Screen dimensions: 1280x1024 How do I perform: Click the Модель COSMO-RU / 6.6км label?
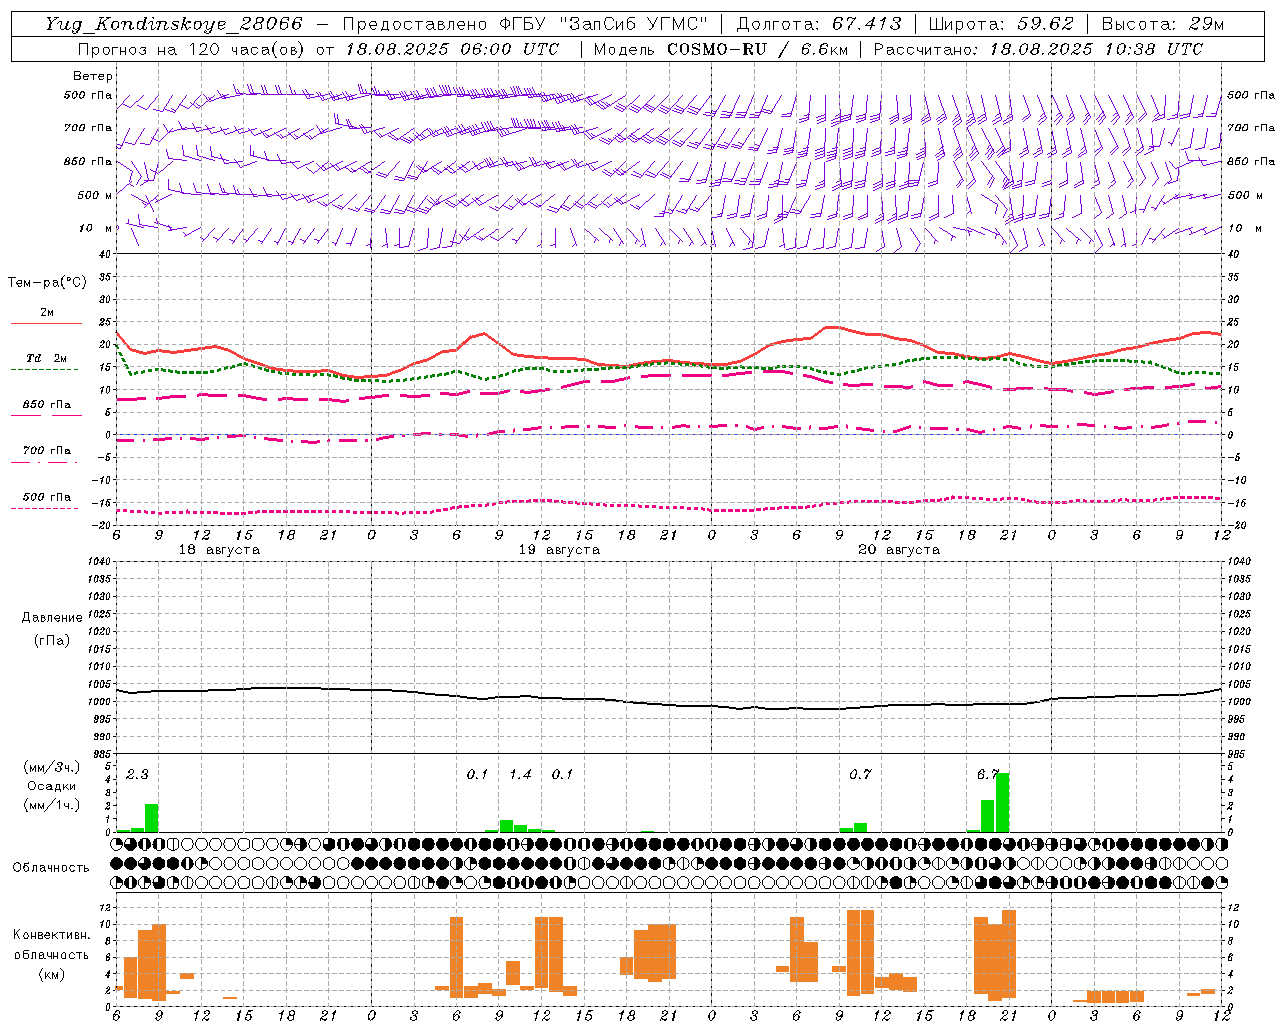pos(720,49)
